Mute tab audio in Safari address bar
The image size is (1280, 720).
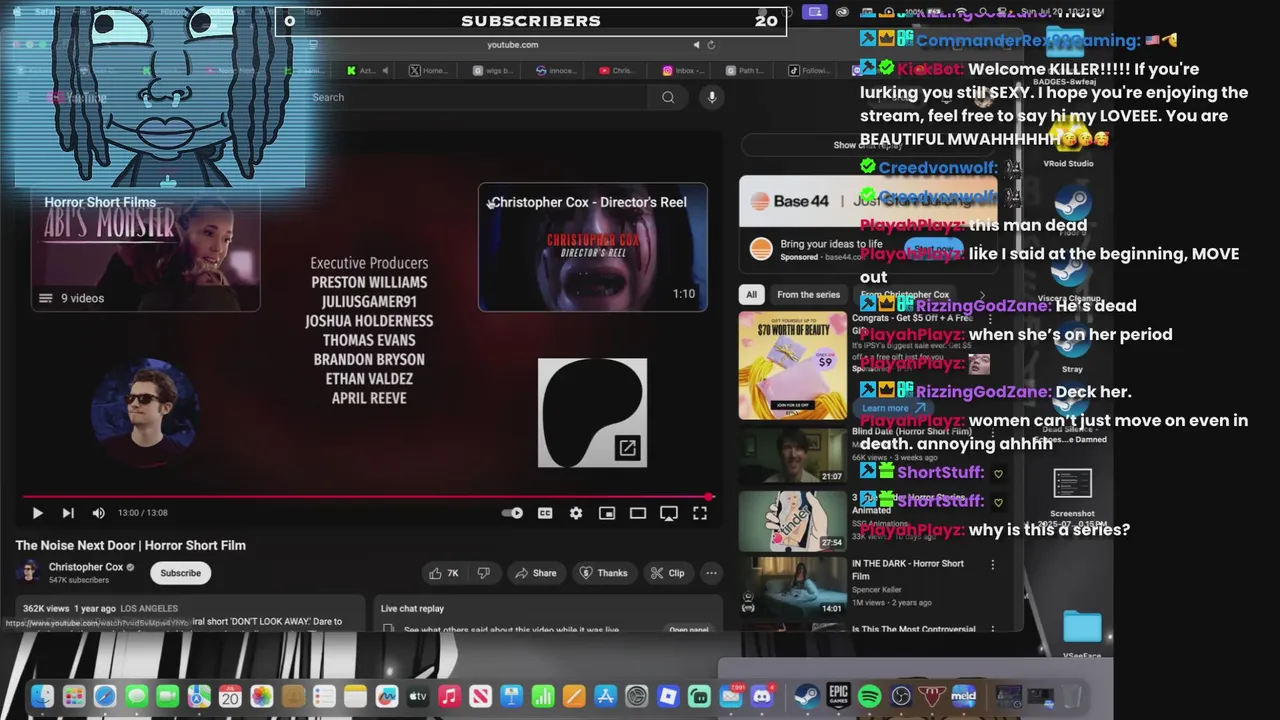(x=696, y=44)
